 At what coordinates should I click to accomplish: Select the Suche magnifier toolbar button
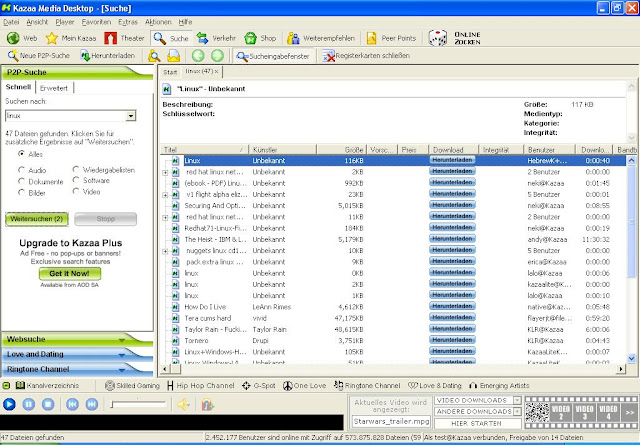pos(171,38)
